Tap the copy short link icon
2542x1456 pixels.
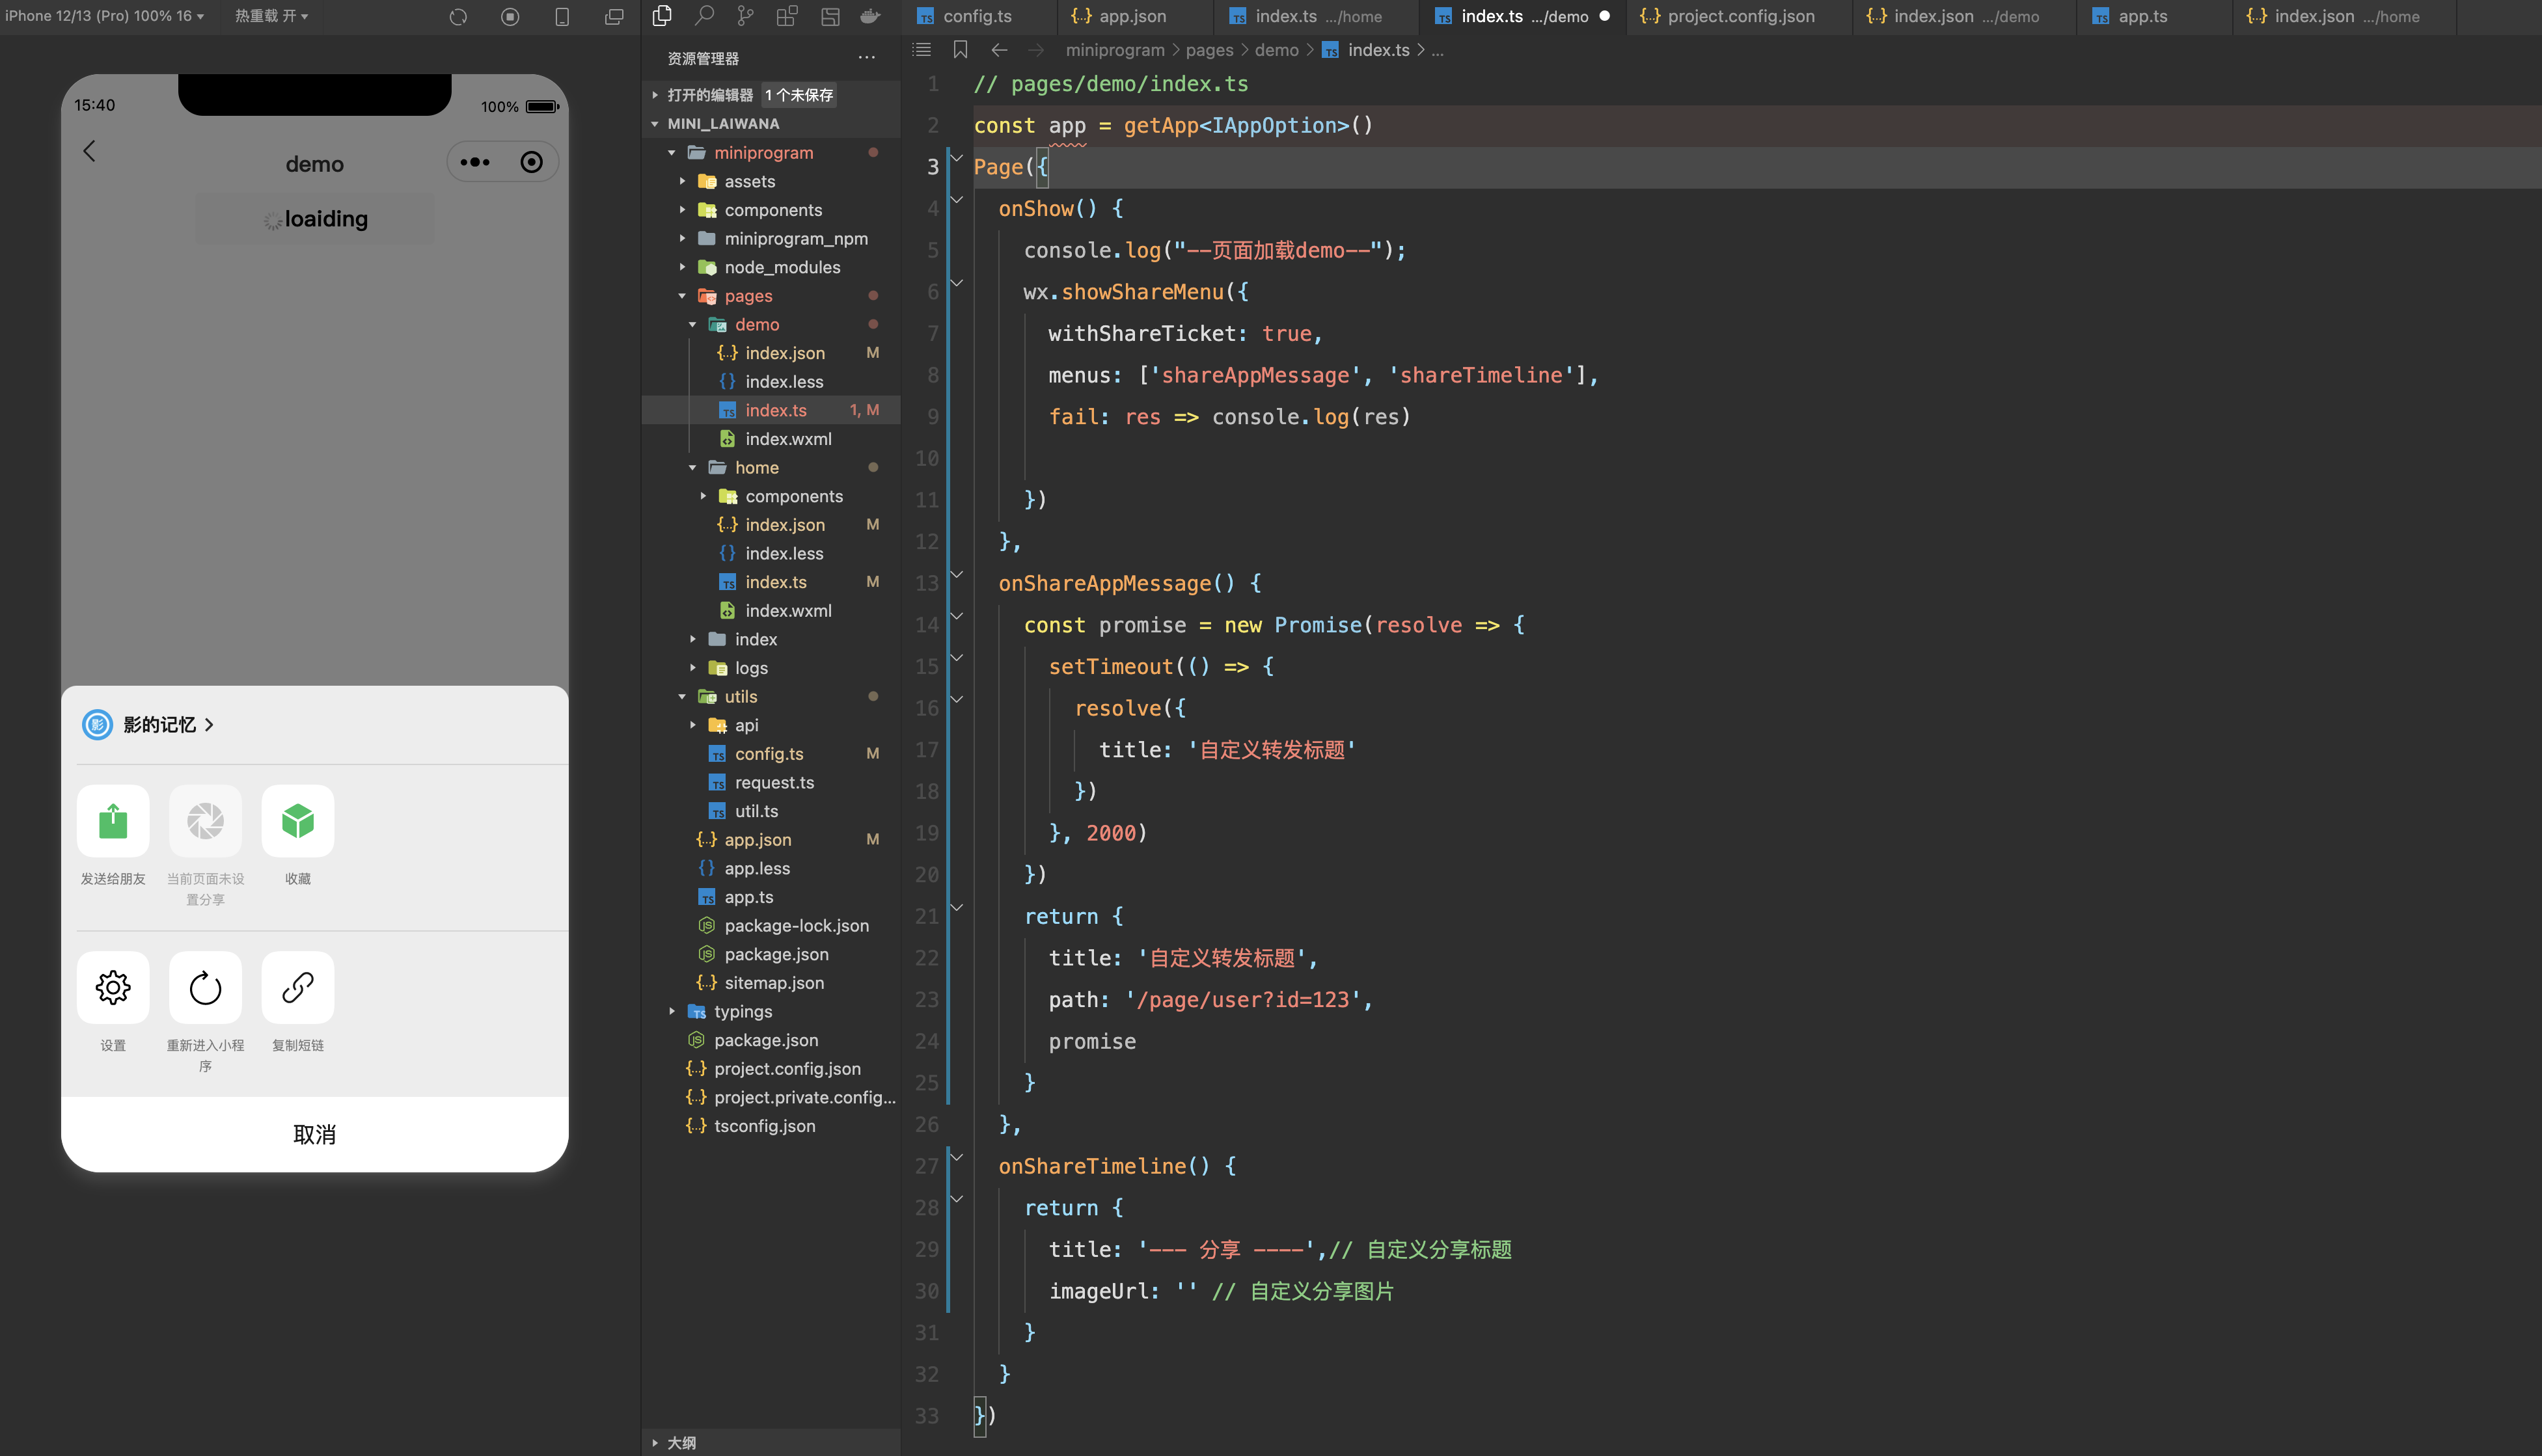tap(297, 987)
